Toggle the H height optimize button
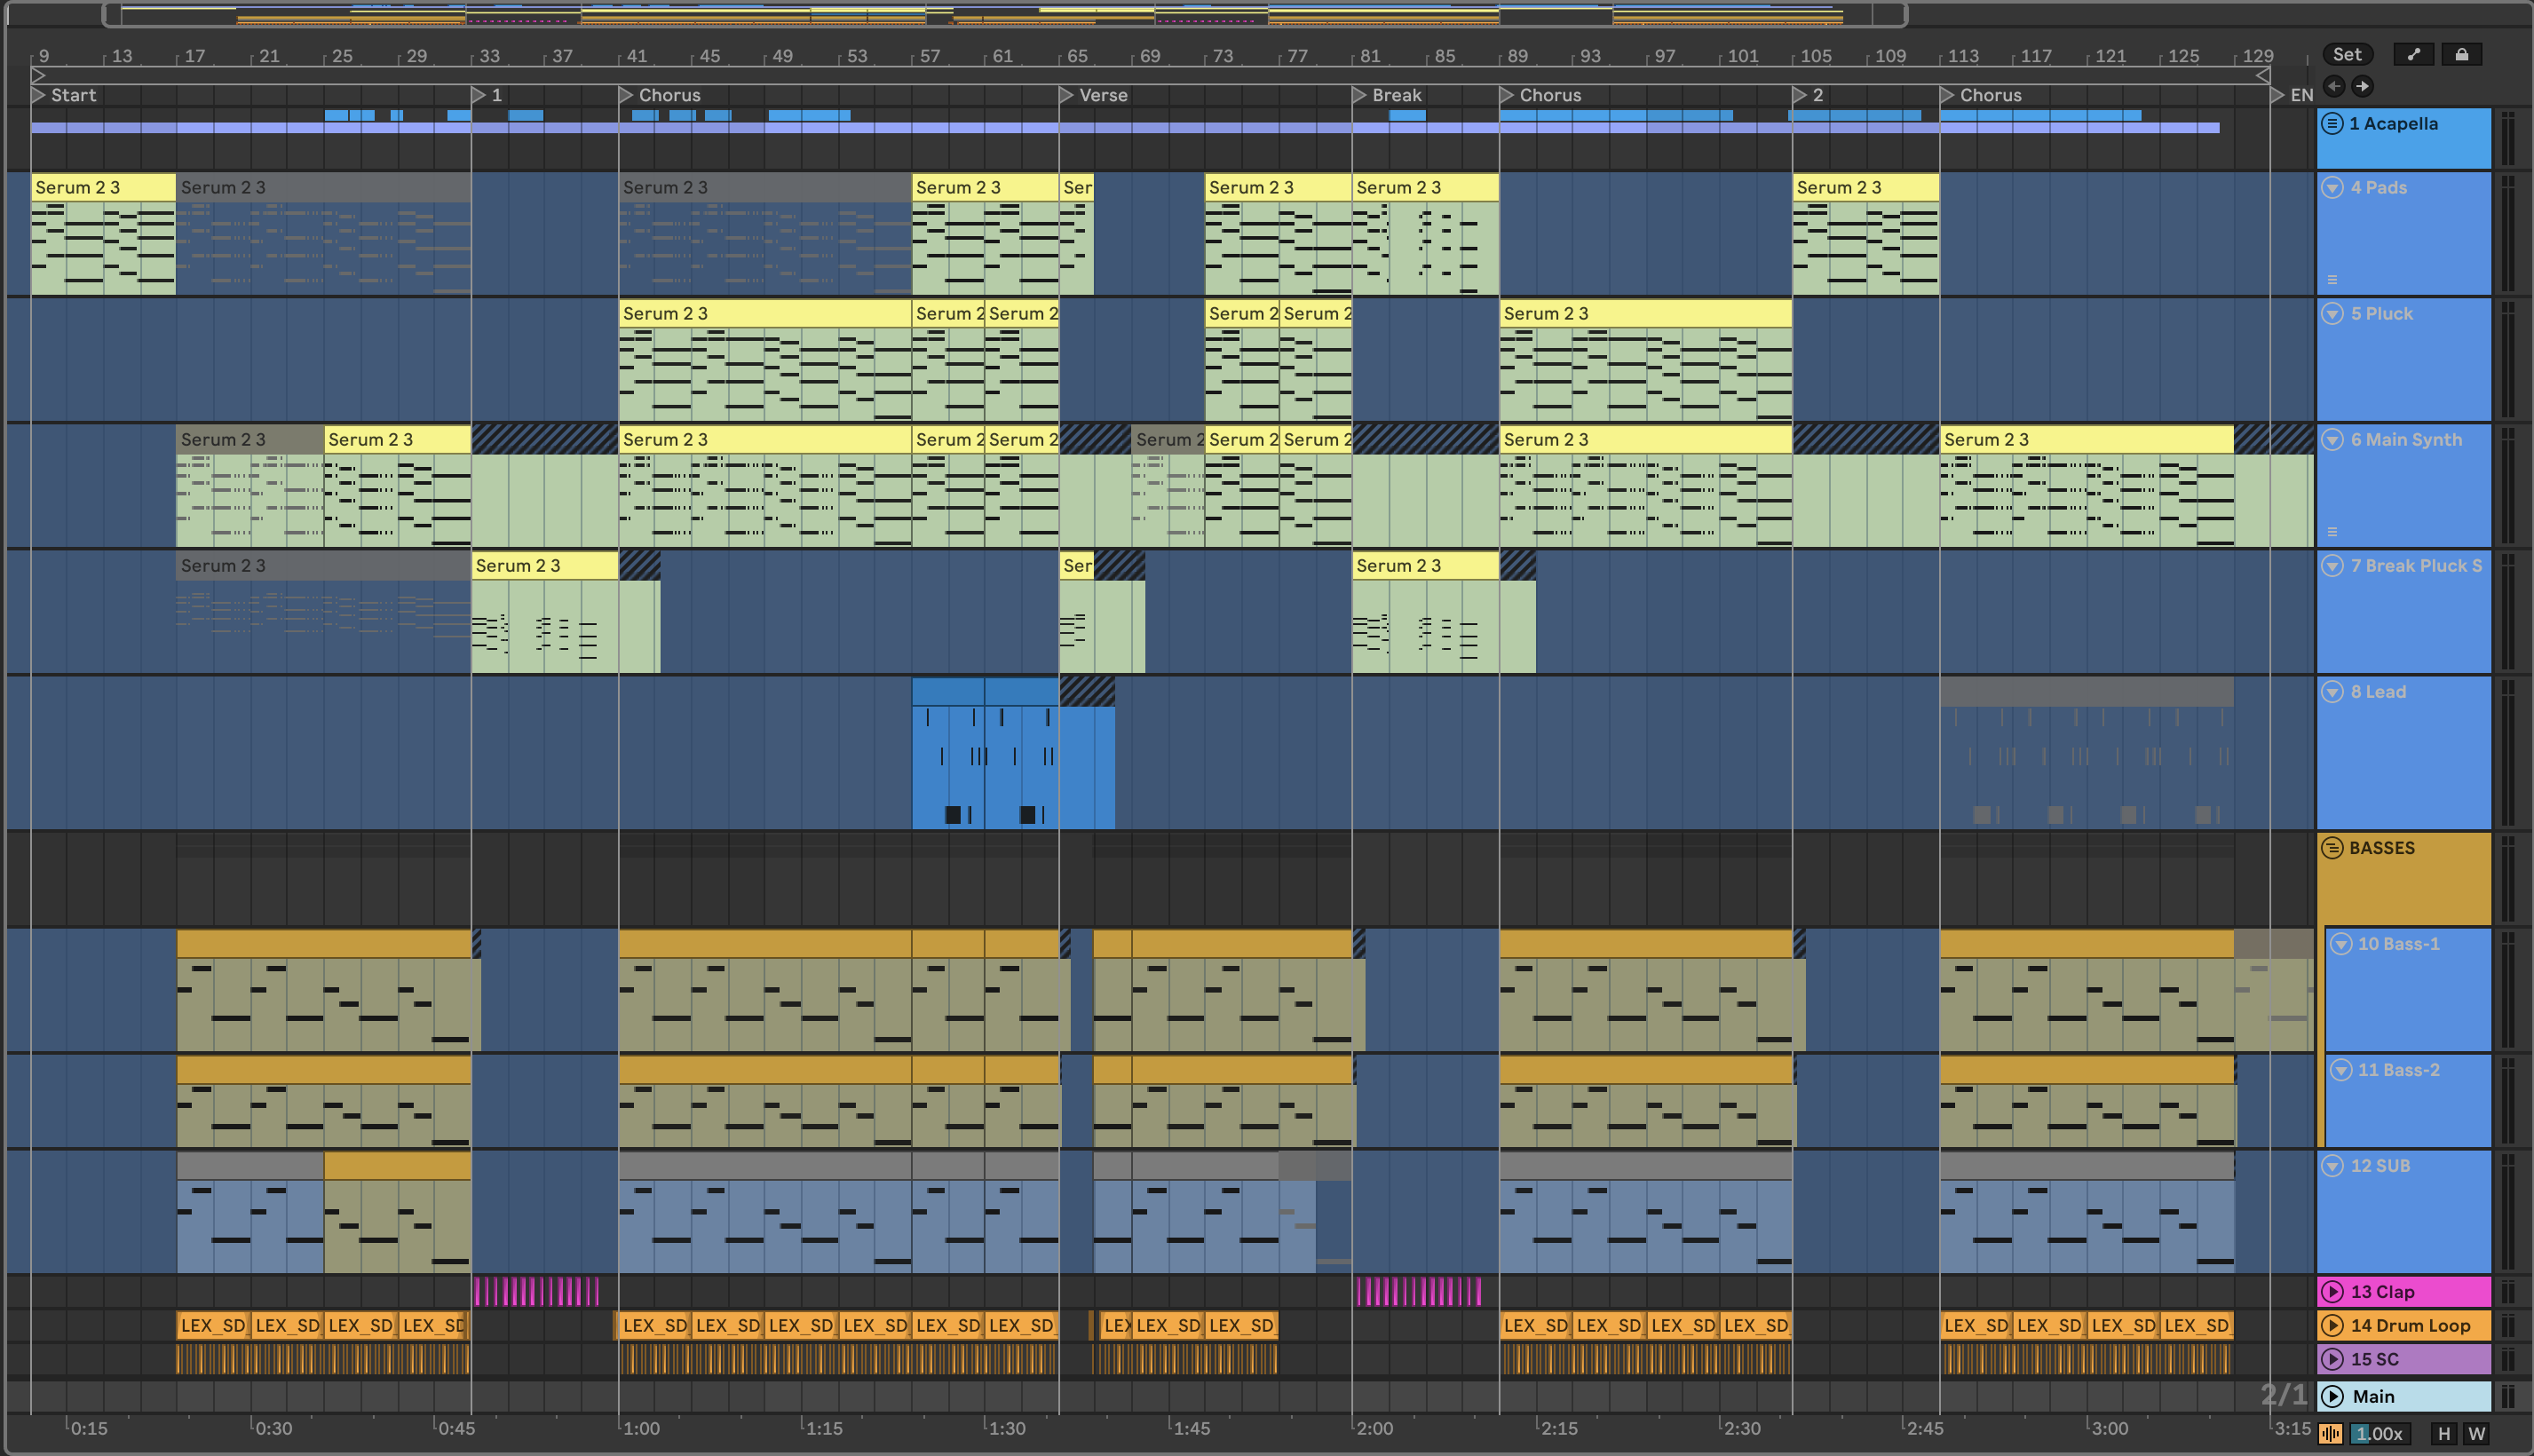The width and height of the screenshot is (2534, 1456). 2444,1433
